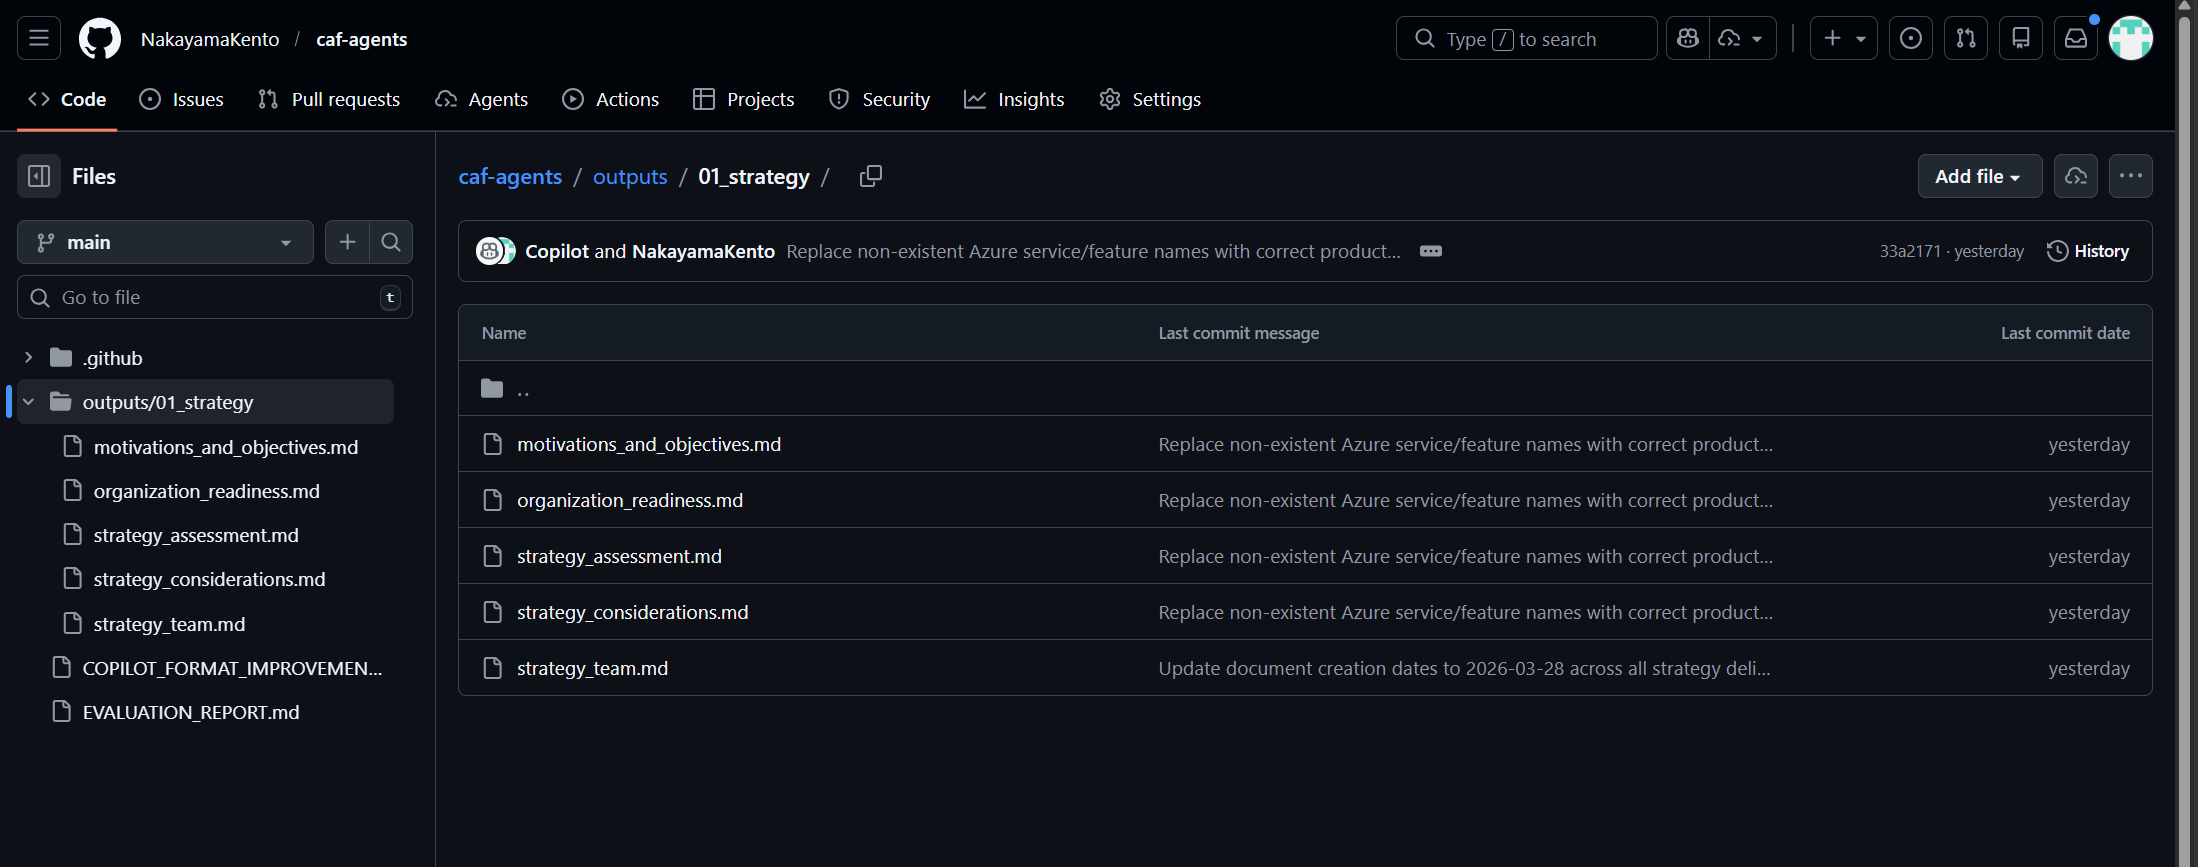Click the Go to file search field

(x=215, y=297)
